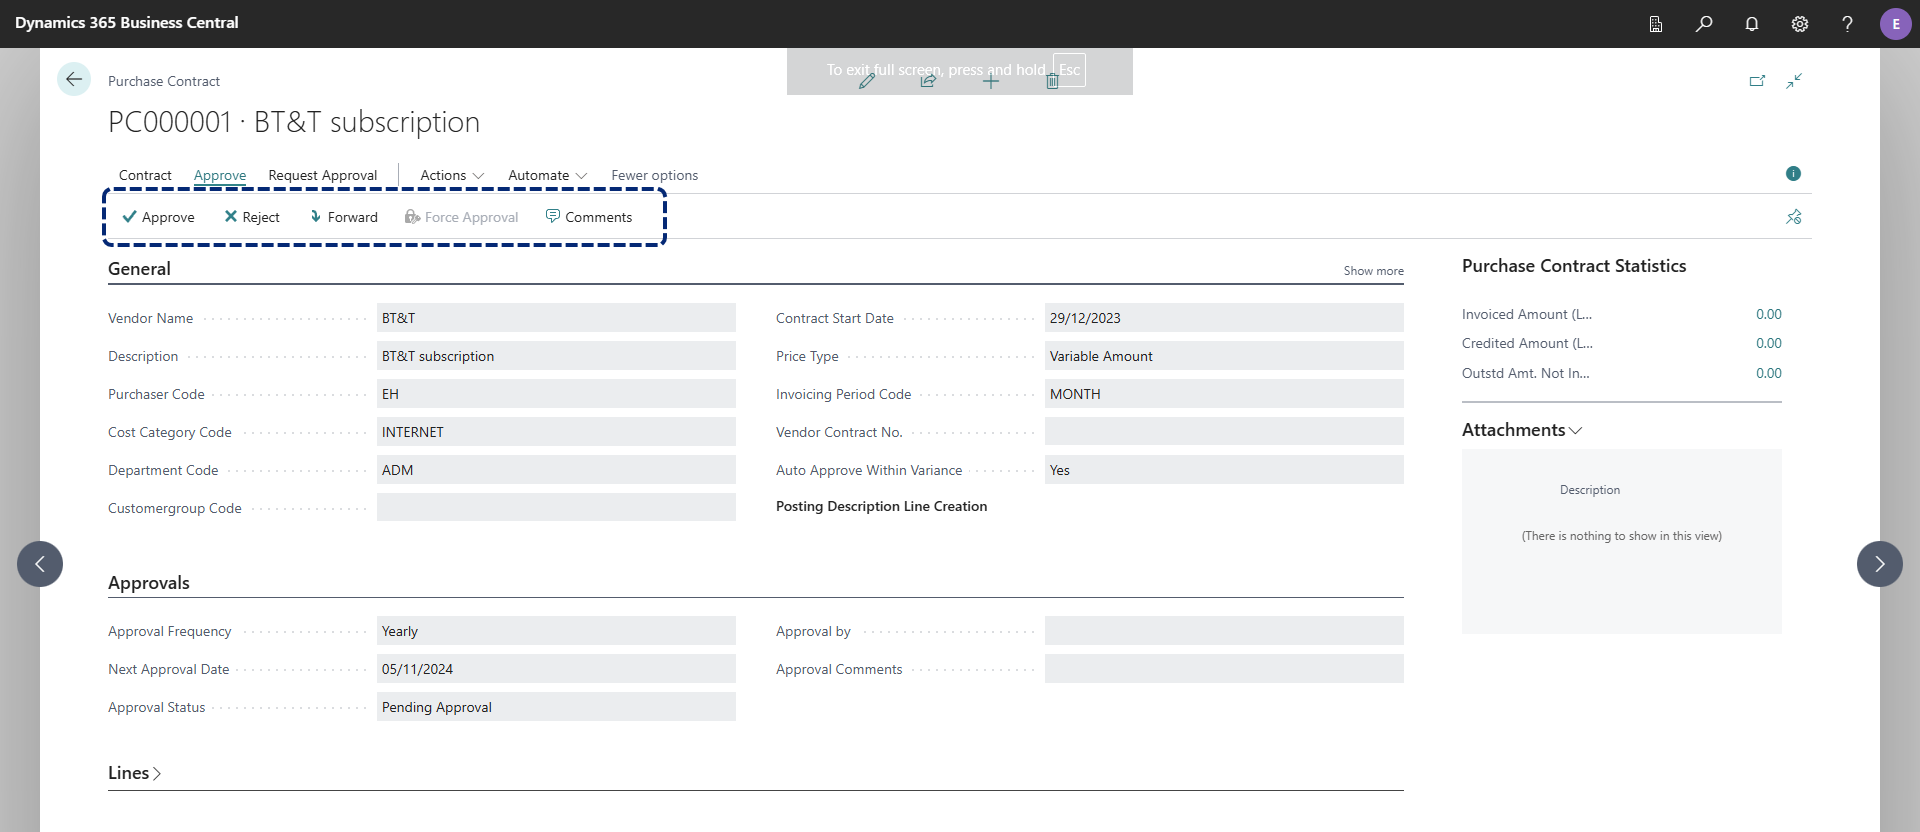The width and height of the screenshot is (1920, 832).
Task: Click Cost Category Code field INTERNET
Action: [x=556, y=432]
